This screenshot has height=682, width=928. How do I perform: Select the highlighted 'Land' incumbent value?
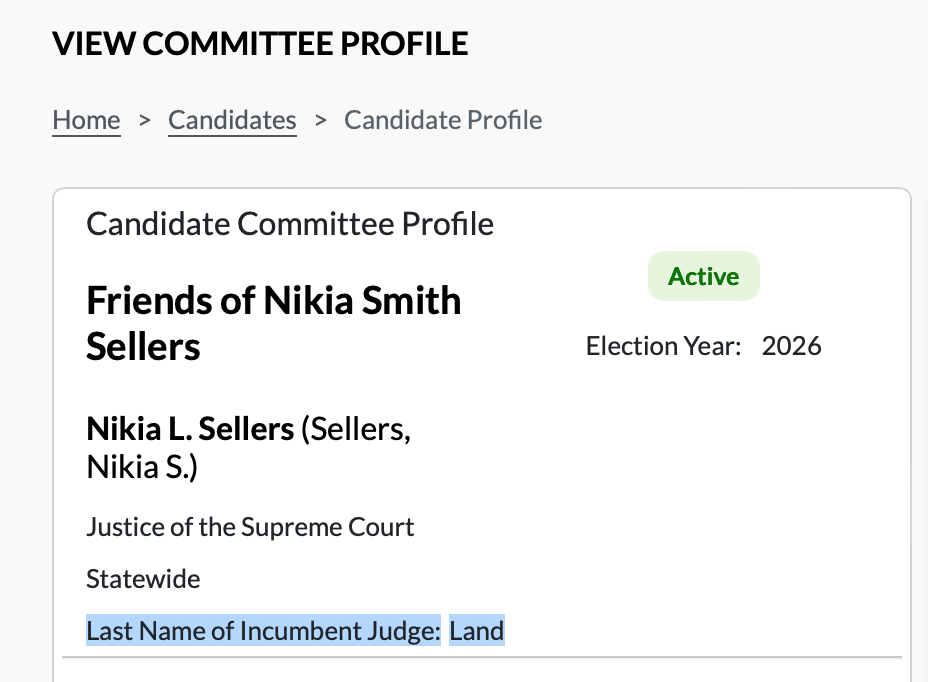coord(477,632)
